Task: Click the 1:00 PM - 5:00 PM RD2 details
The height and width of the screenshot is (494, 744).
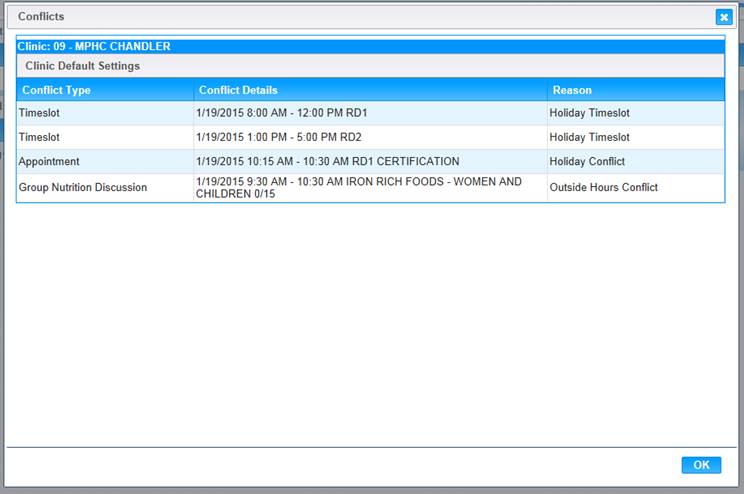Action: pos(370,137)
